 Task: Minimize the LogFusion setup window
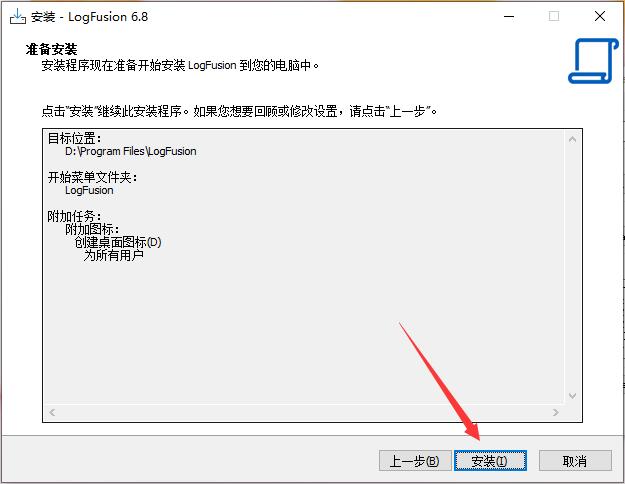click(509, 17)
